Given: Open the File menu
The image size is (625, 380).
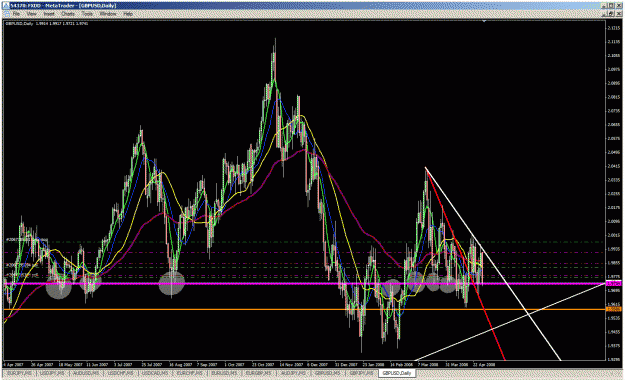Looking at the screenshot, I should point(16,14).
